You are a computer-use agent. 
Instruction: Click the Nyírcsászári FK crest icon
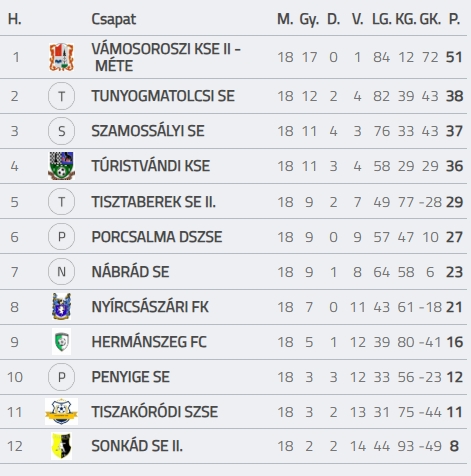[61, 306]
